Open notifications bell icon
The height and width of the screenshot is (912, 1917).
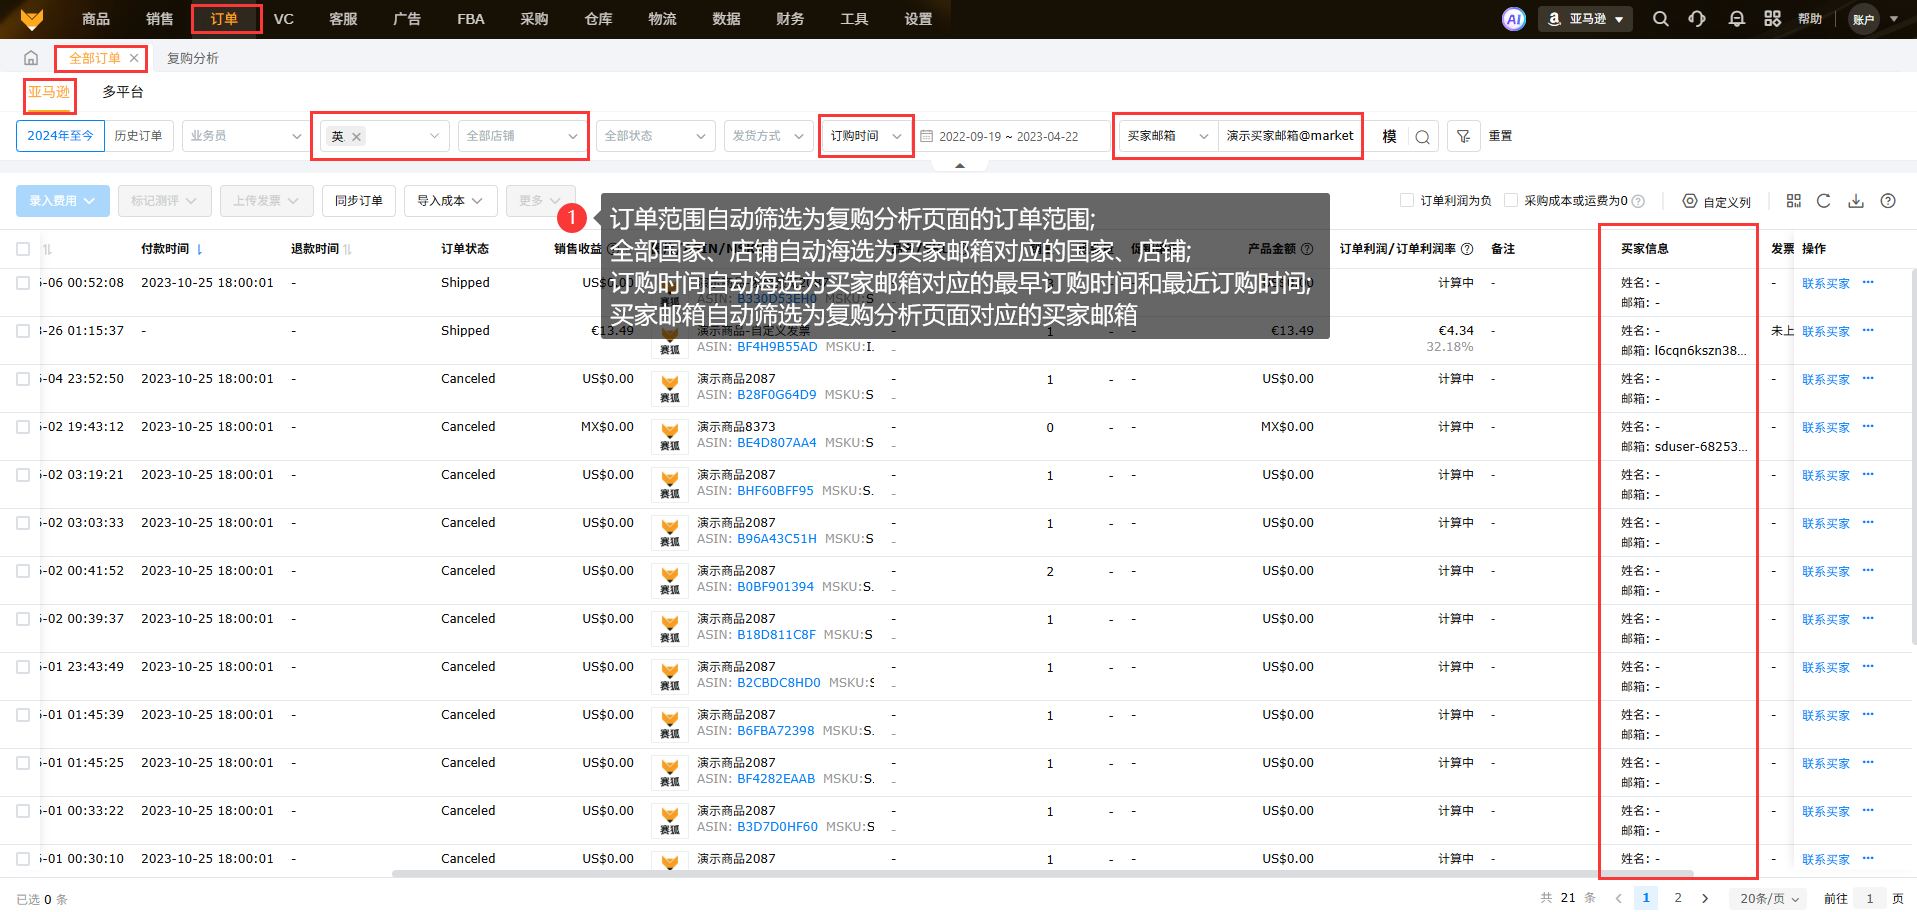(x=1737, y=19)
